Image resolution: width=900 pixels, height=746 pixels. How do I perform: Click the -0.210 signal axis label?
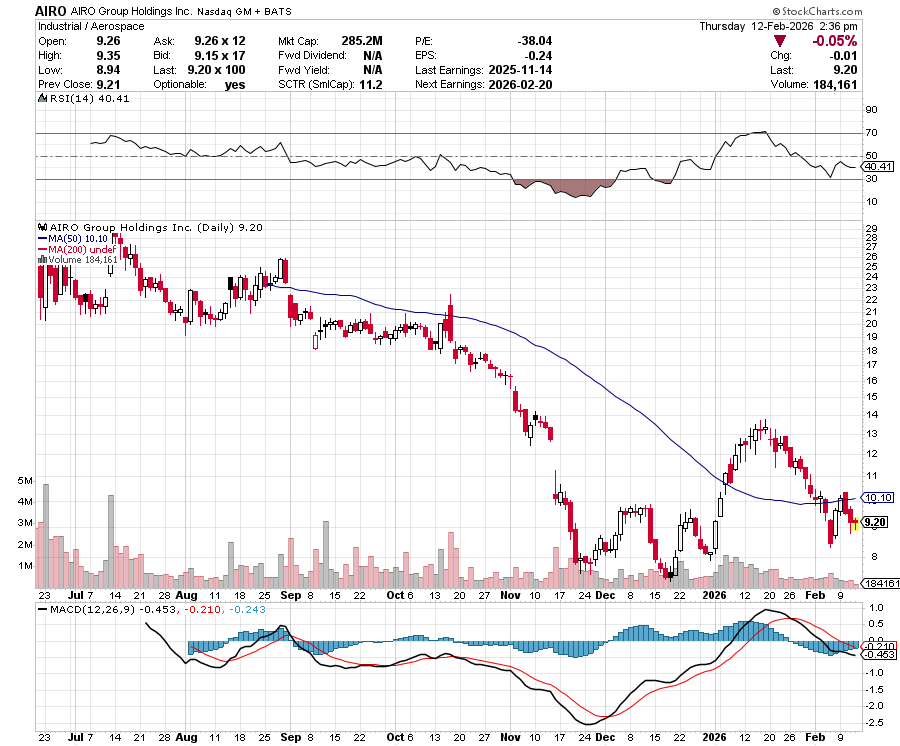click(880, 646)
